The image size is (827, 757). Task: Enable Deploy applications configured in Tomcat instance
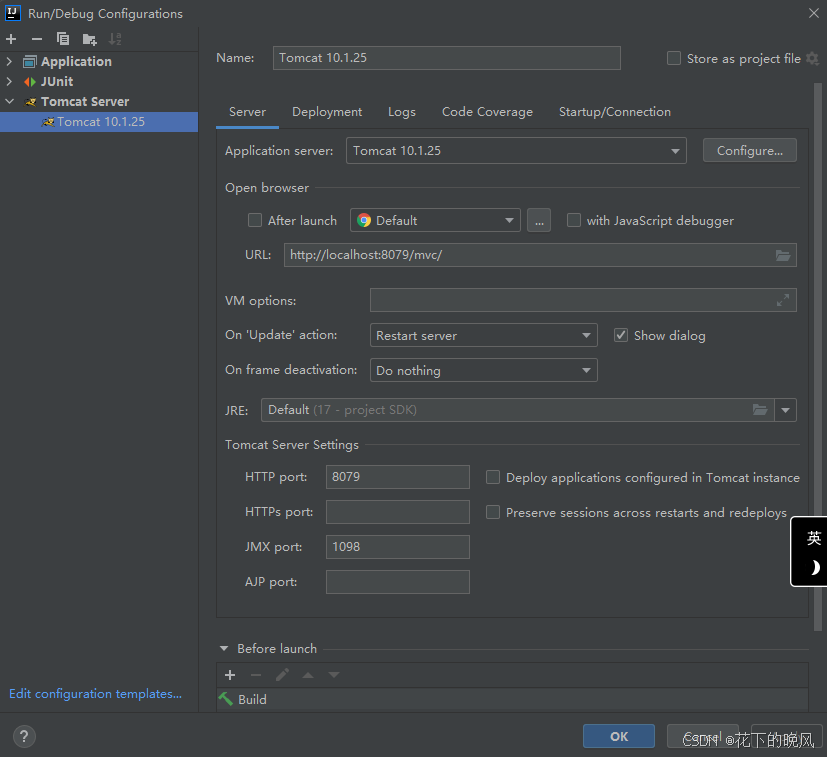point(493,477)
